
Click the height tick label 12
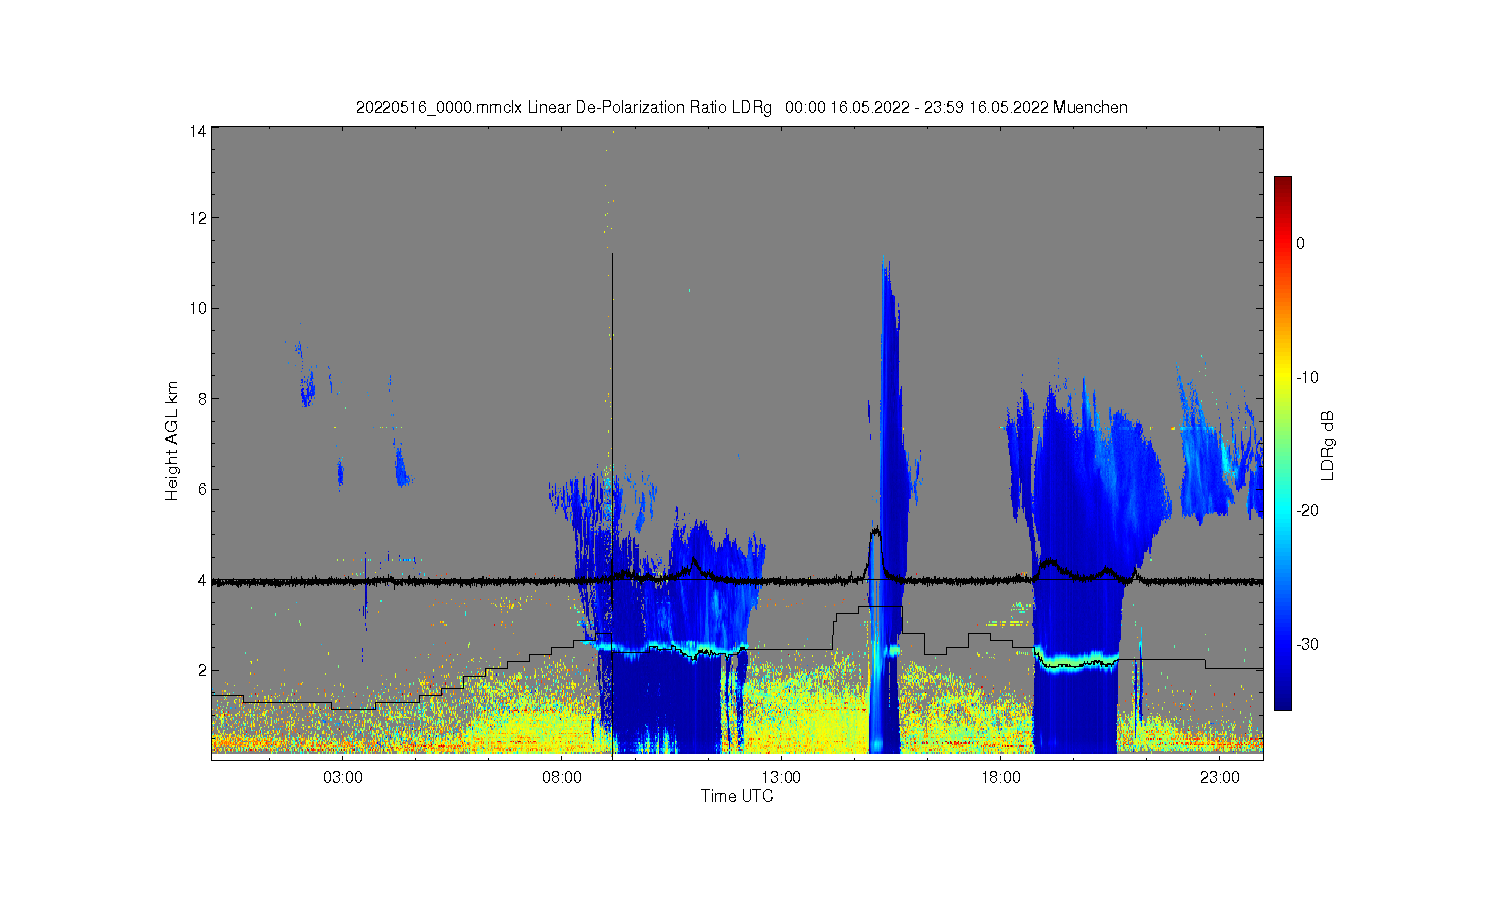[x=198, y=218]
